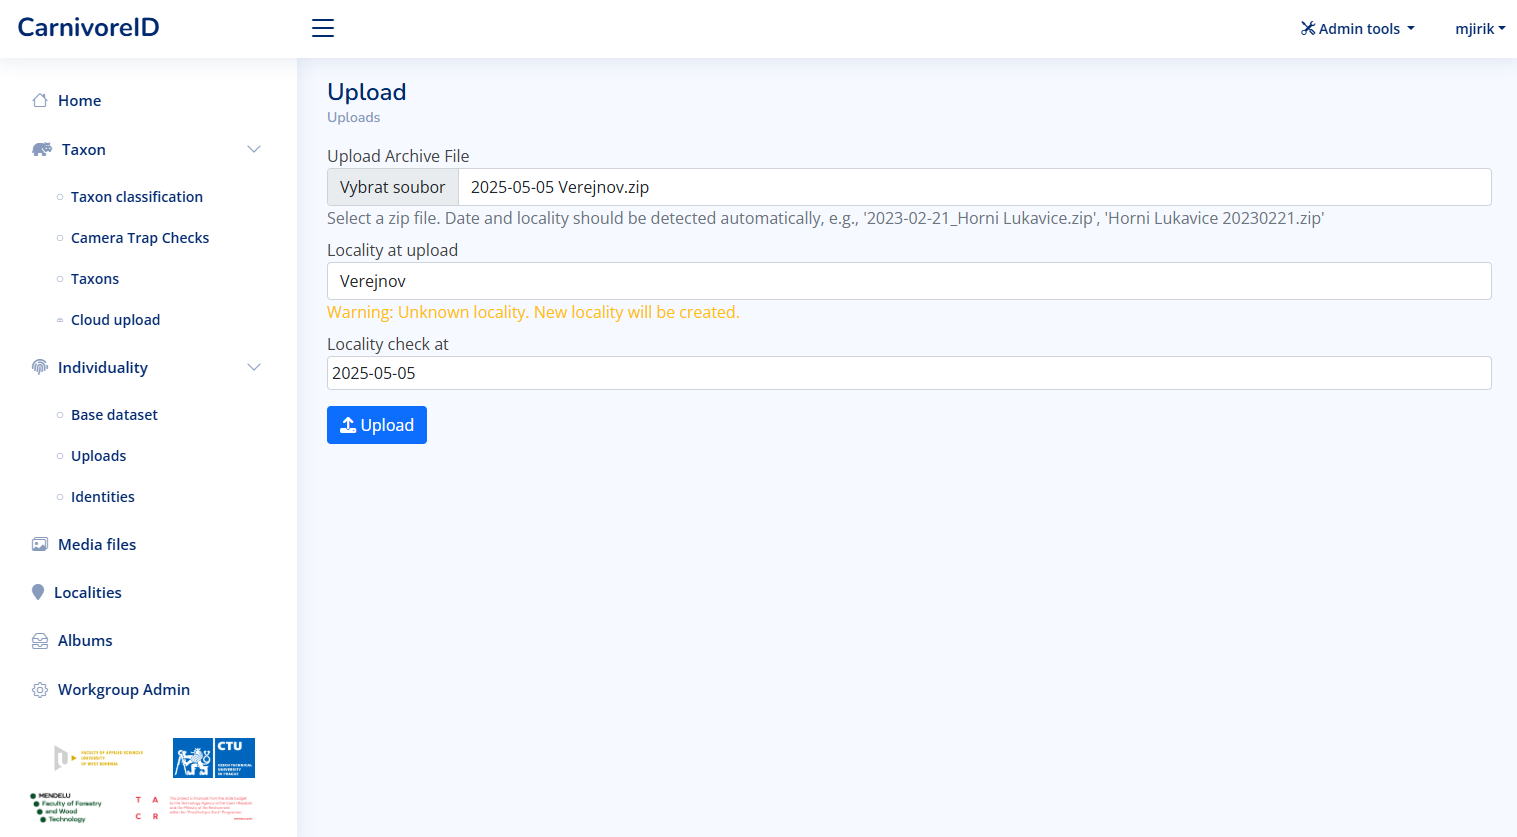The height and width of the screenshot is (837, 1517).
Task: Click the CarnivoreID logo
Action: pyautogui.click(x=88, y=27)
